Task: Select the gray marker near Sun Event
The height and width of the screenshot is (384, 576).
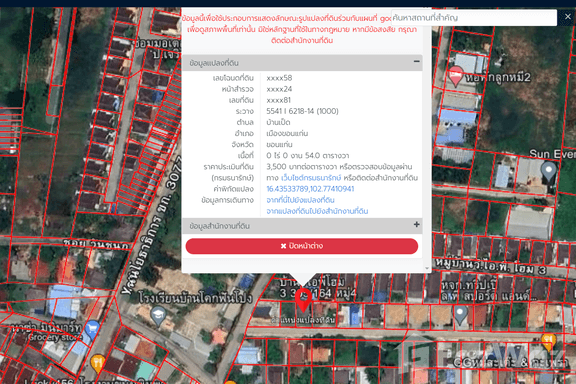Action: [x=549, y=172]
